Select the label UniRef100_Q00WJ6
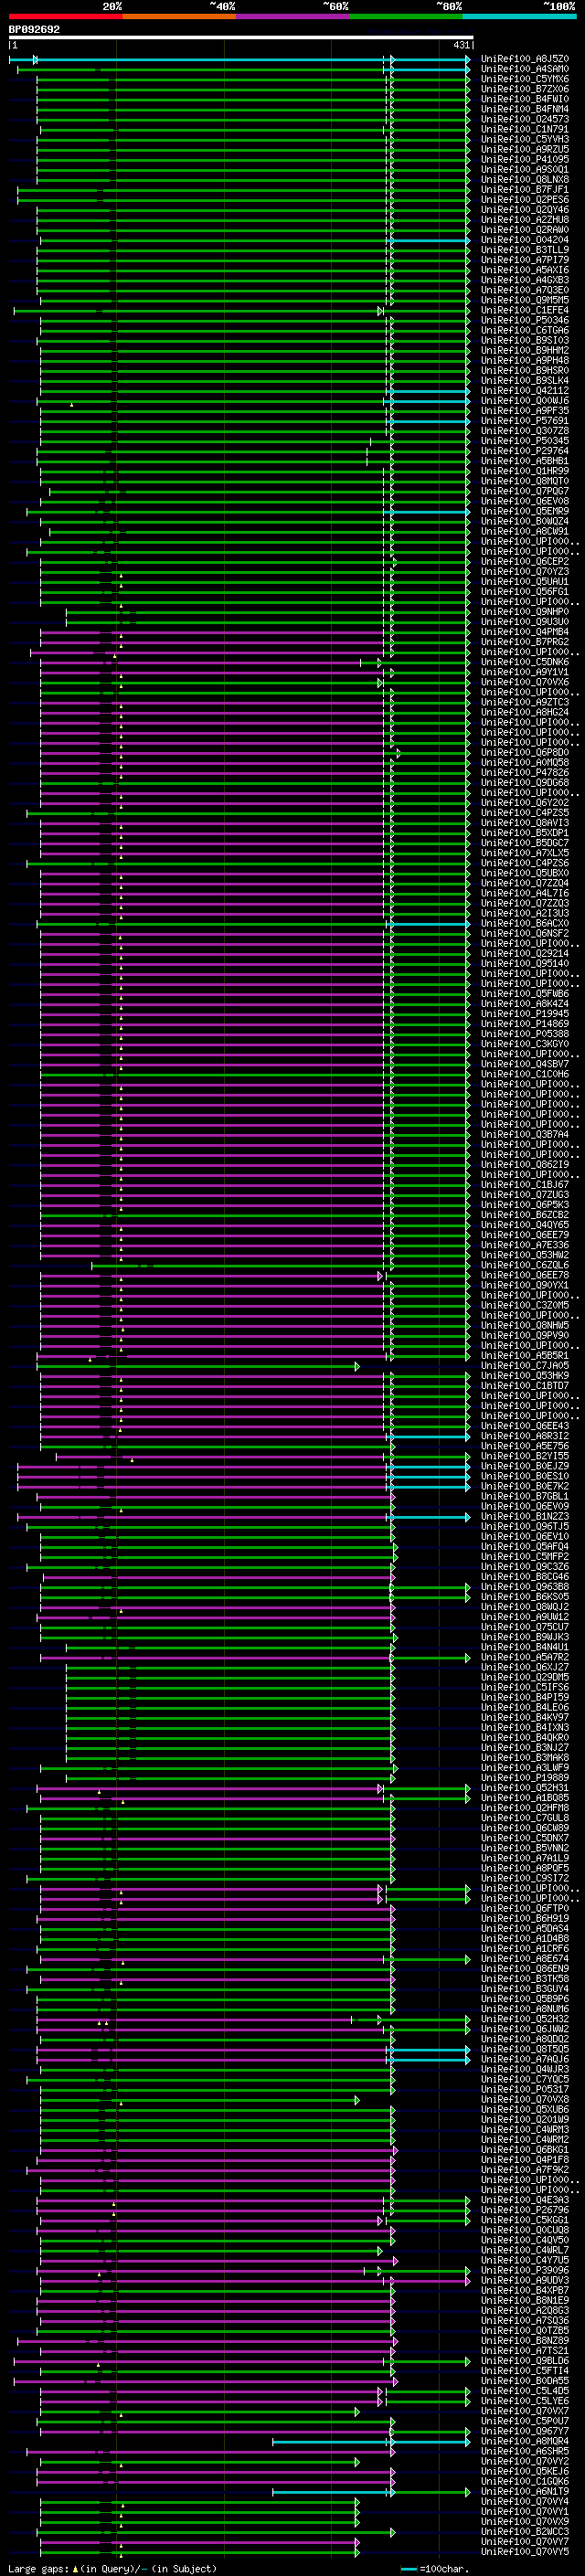The width and height of the screenshot is (585, 2576). [x=525, y=400]
